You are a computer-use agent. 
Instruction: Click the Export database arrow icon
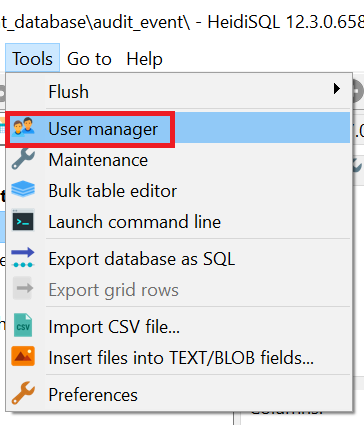tap(23, 258)
